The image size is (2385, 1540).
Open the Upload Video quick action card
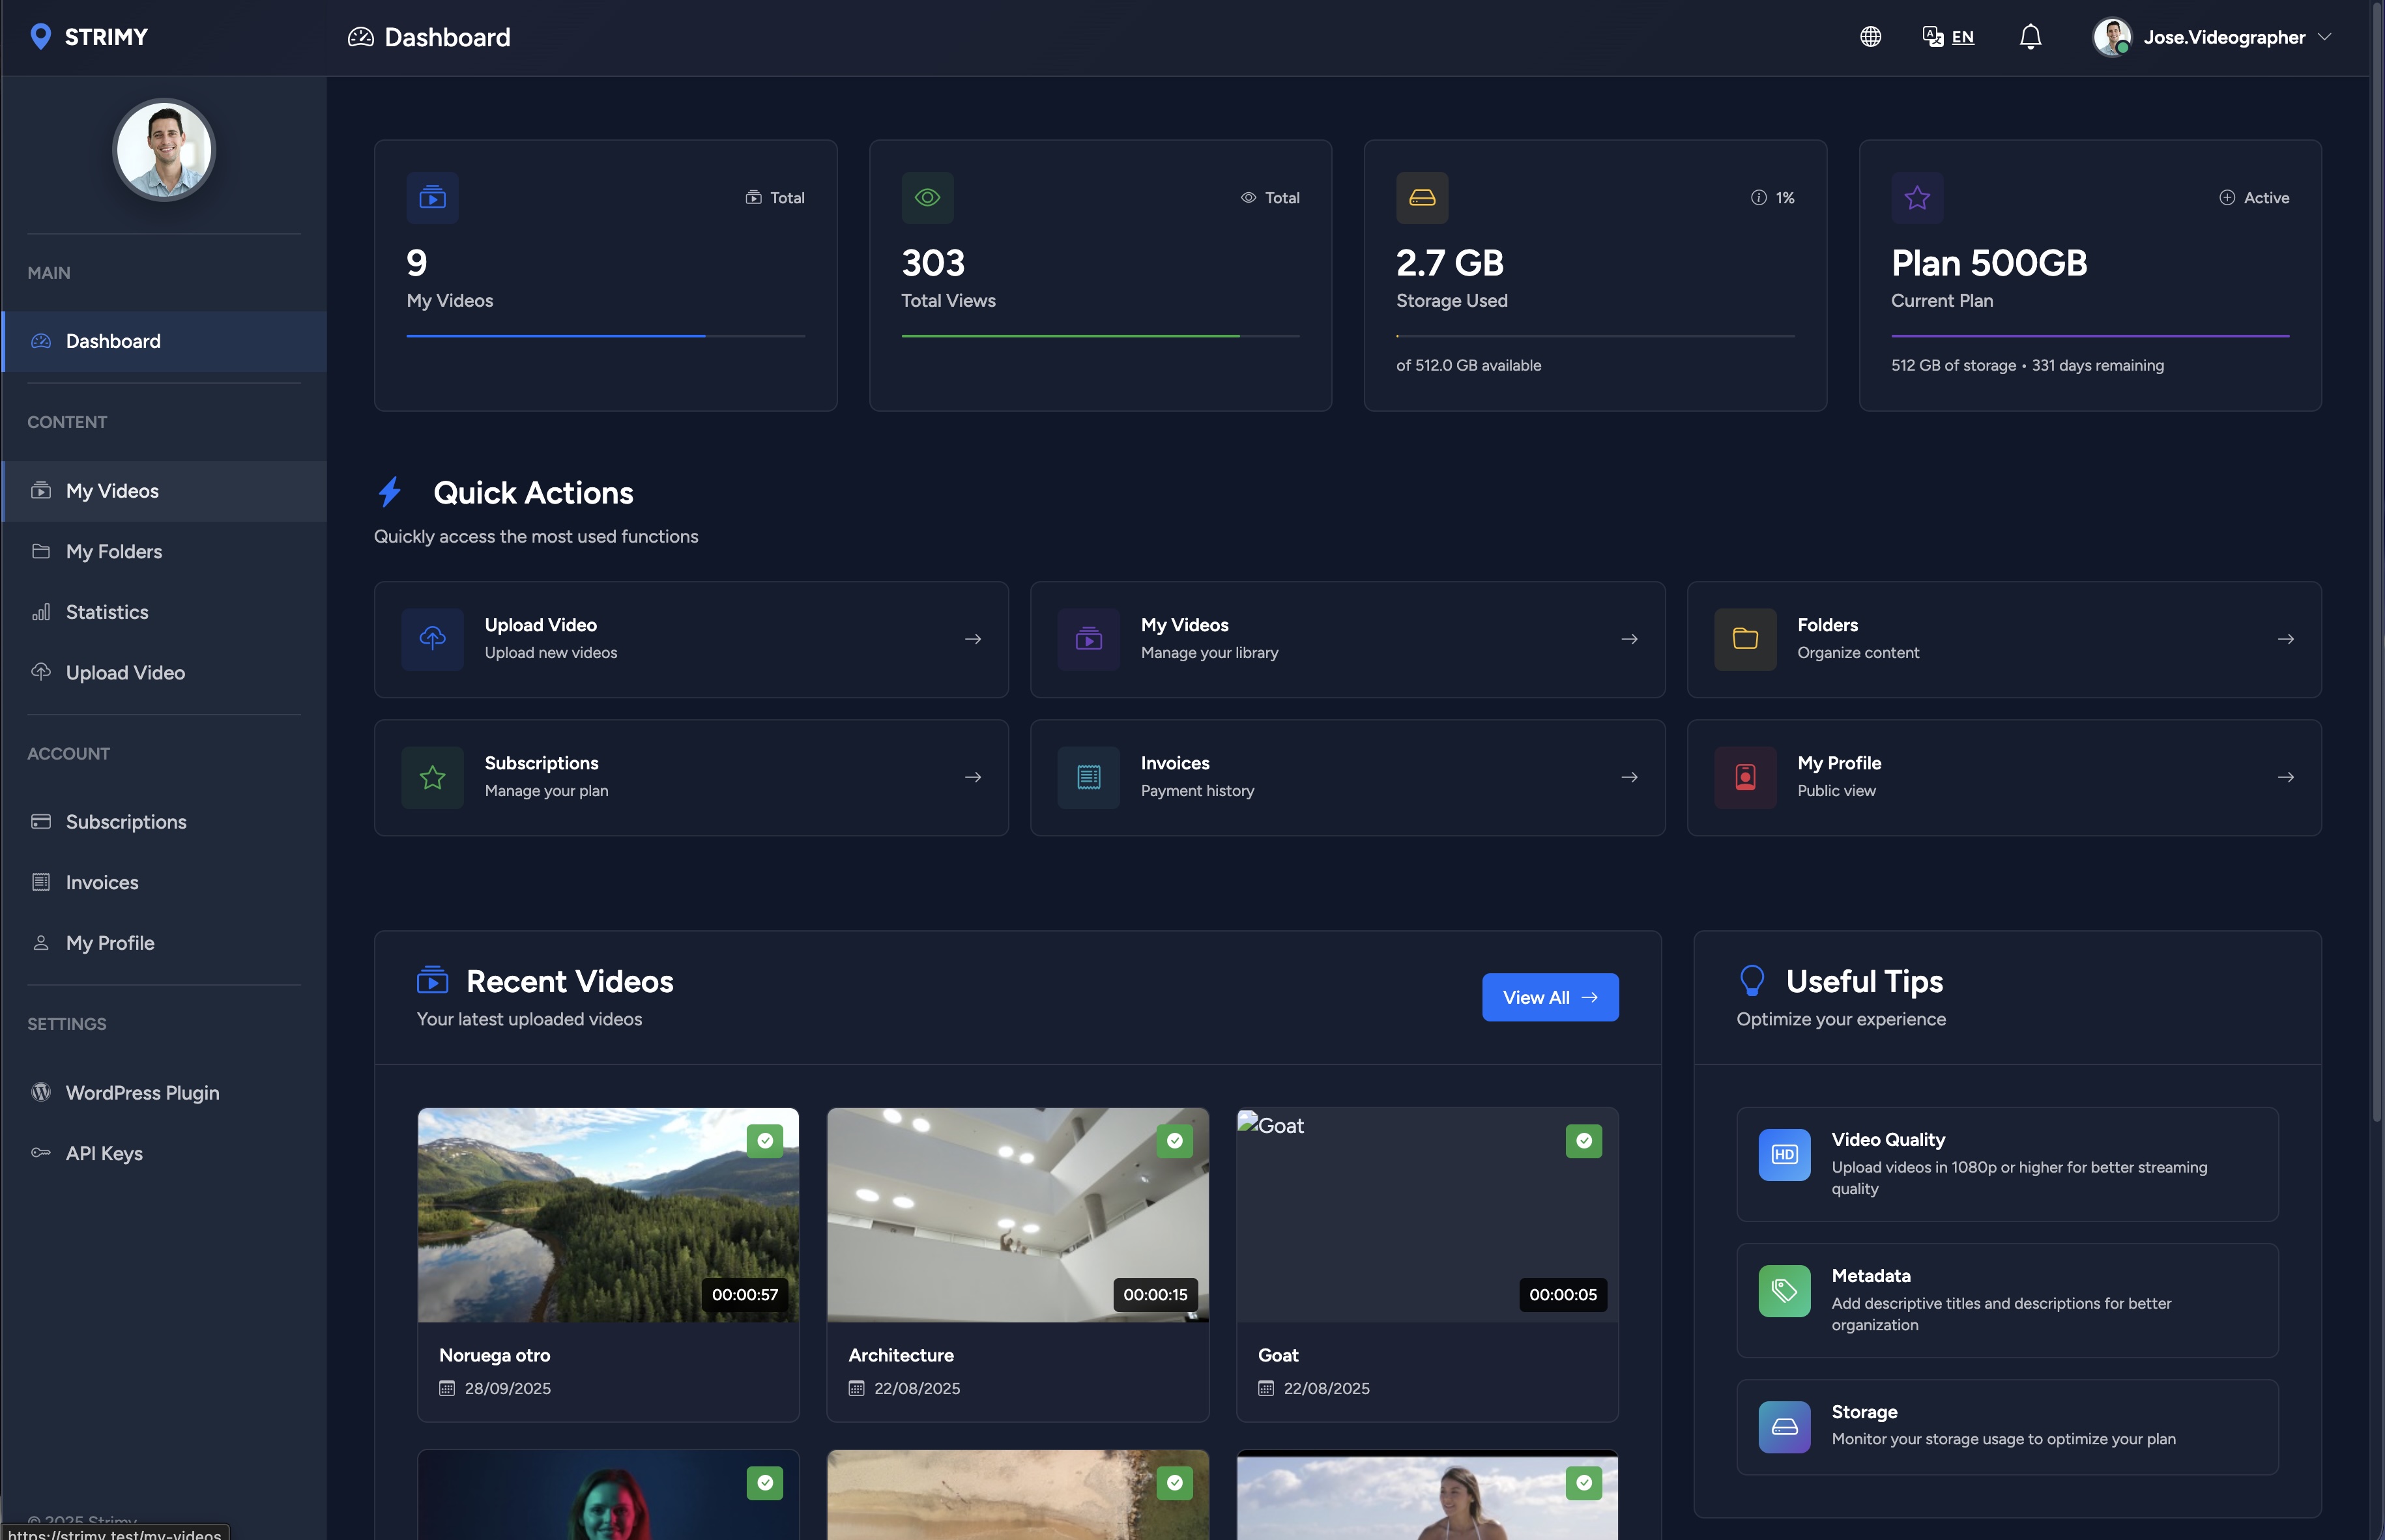690,639
